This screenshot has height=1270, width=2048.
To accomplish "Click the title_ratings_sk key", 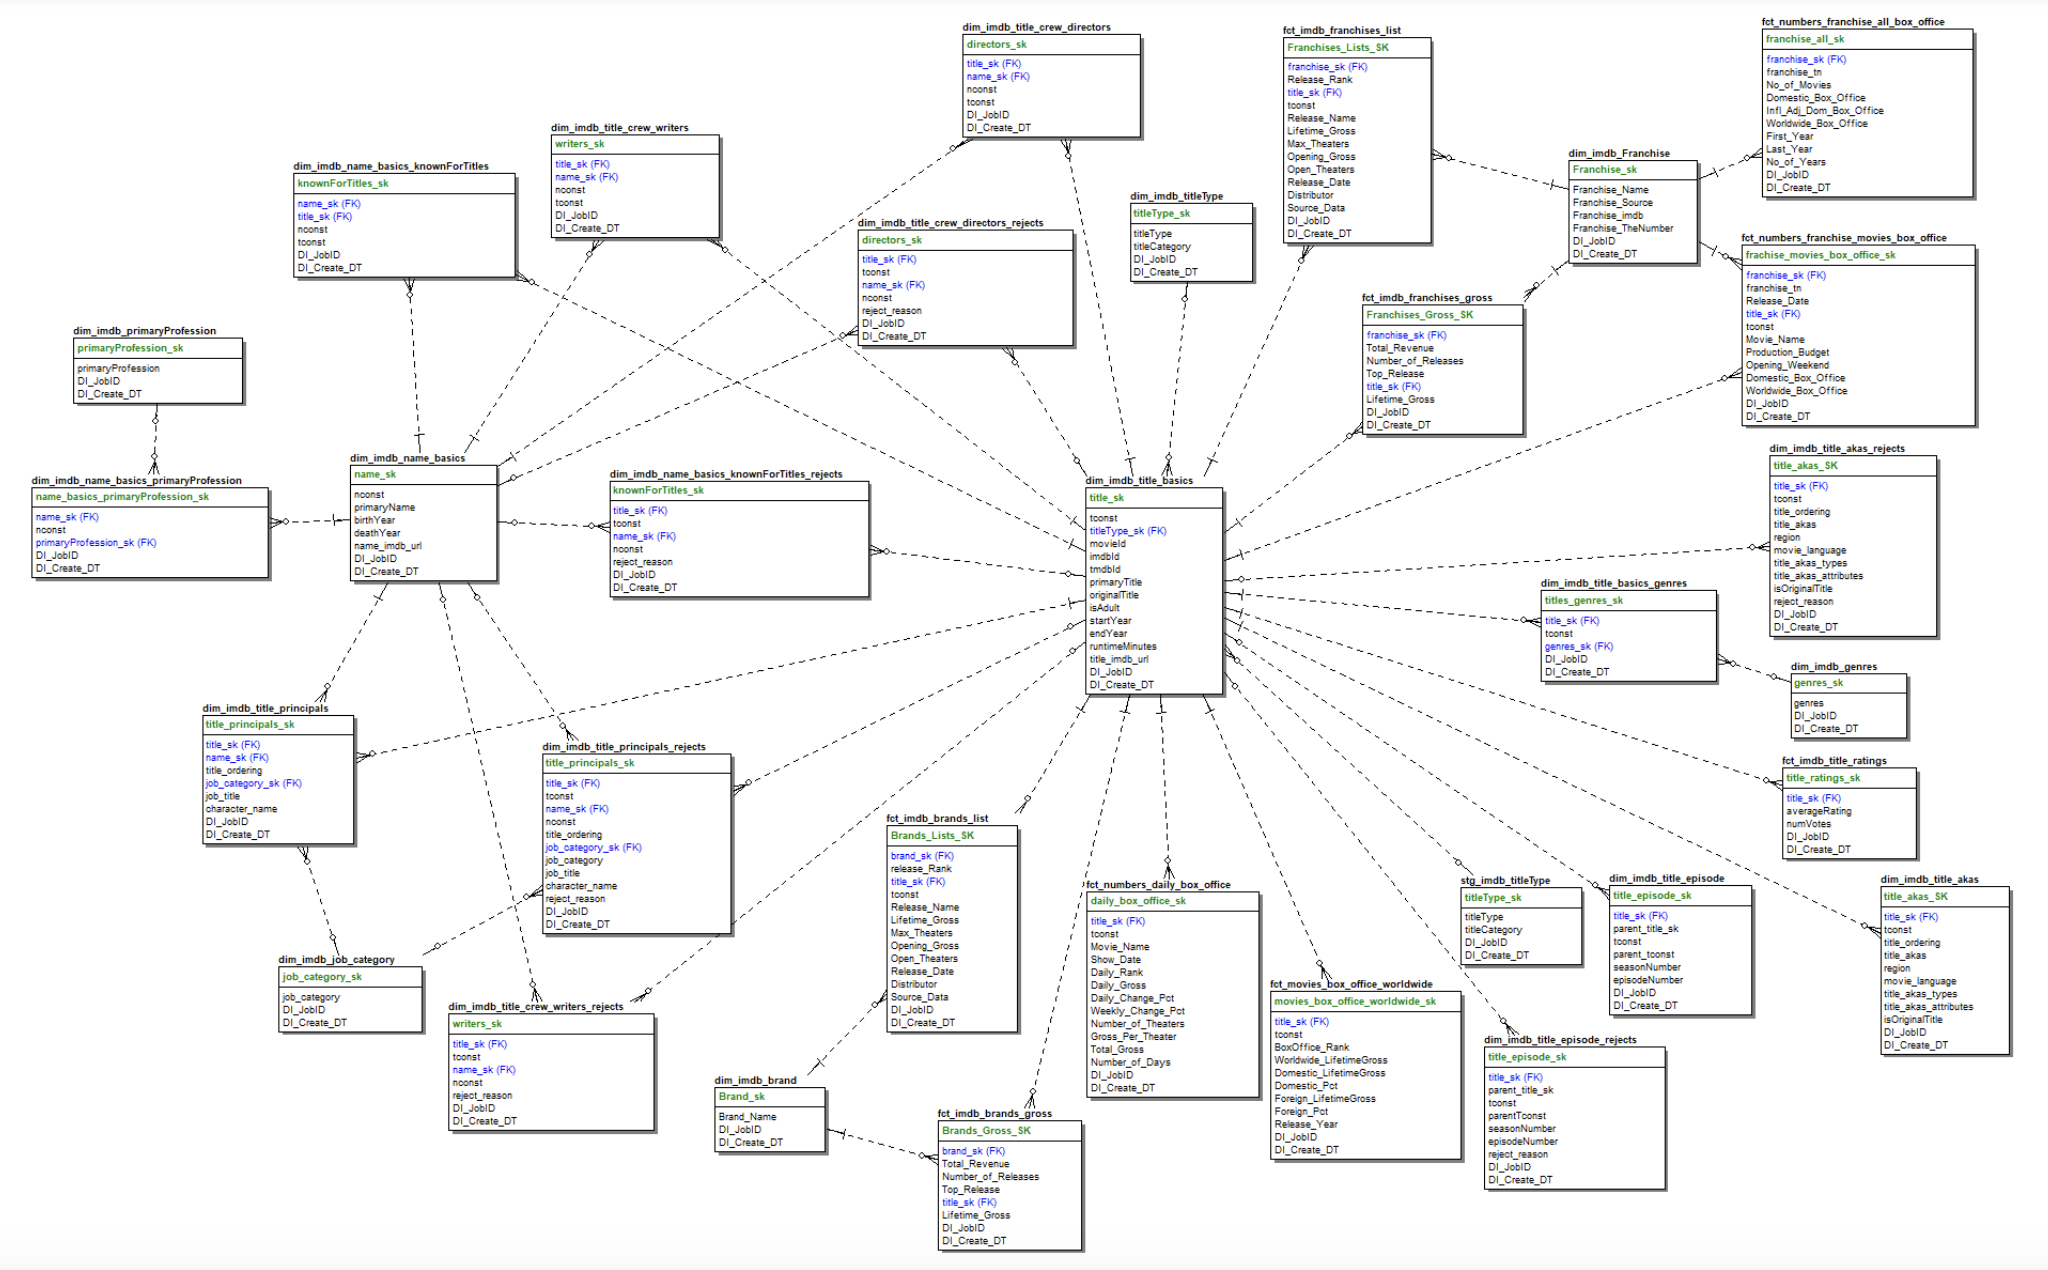I will [1823, 778].
